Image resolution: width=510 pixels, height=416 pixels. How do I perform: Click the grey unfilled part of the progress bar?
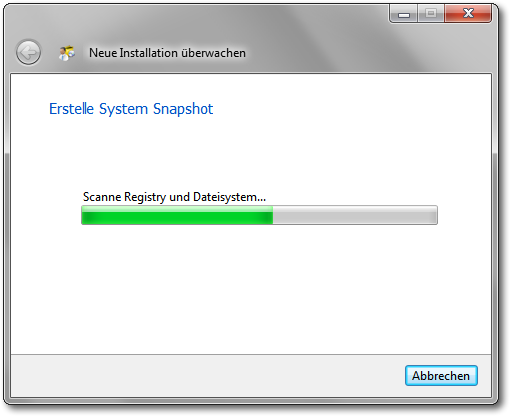point(355,215)
